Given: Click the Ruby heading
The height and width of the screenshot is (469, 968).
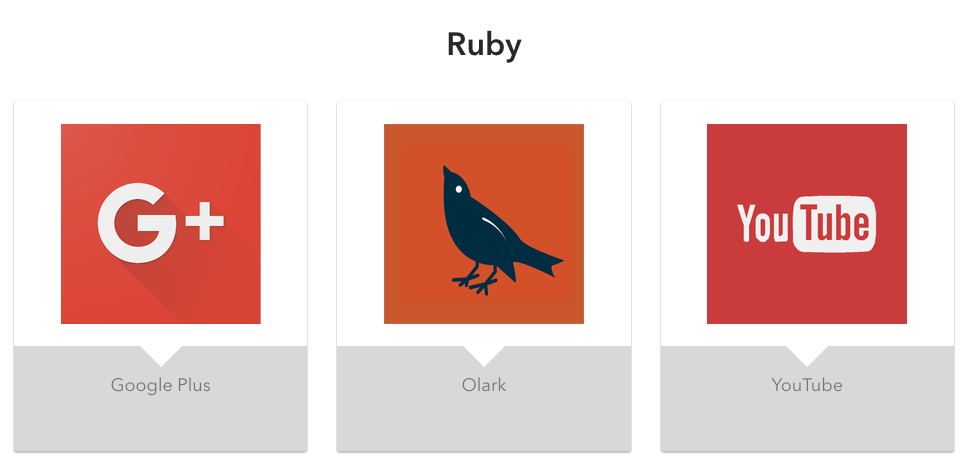Looking at the screenshot, I should coord(484,45).
